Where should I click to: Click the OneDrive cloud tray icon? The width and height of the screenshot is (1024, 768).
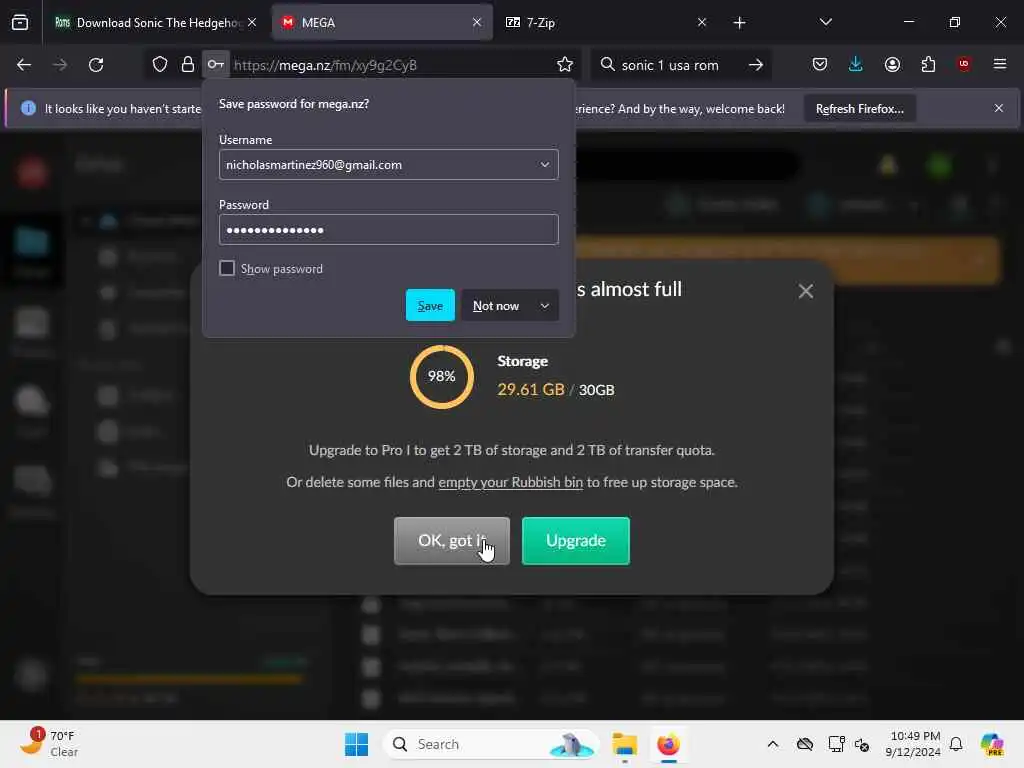click(805, 744)
